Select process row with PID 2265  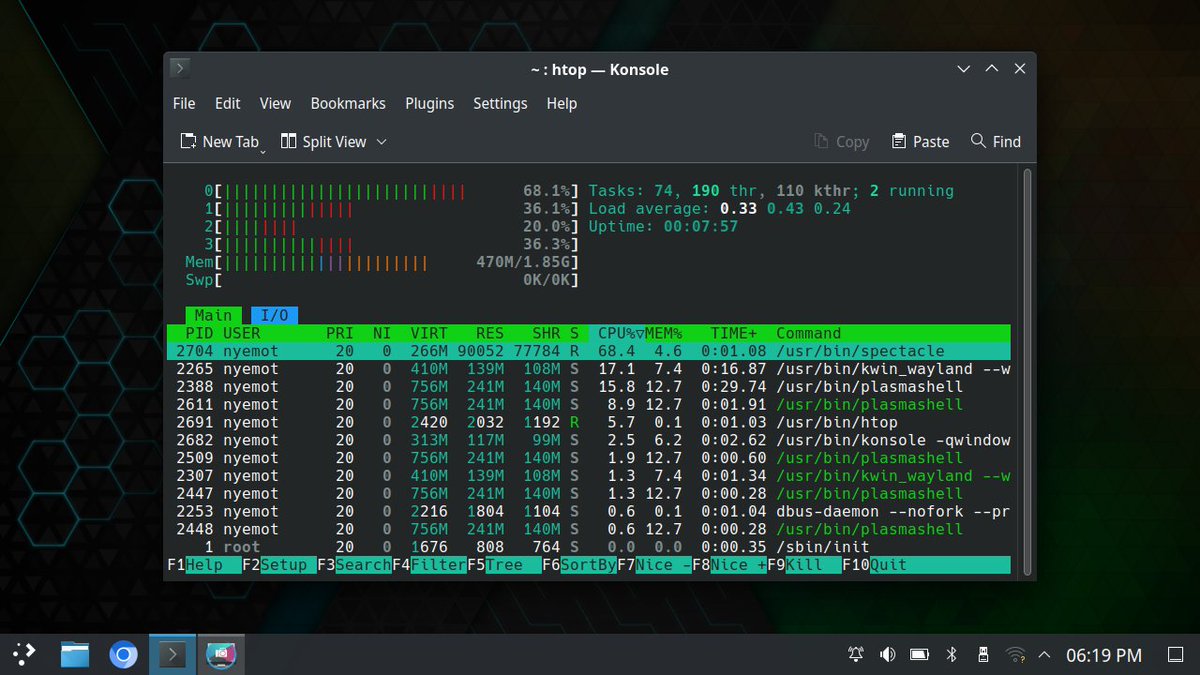click(x=588, y=369)
